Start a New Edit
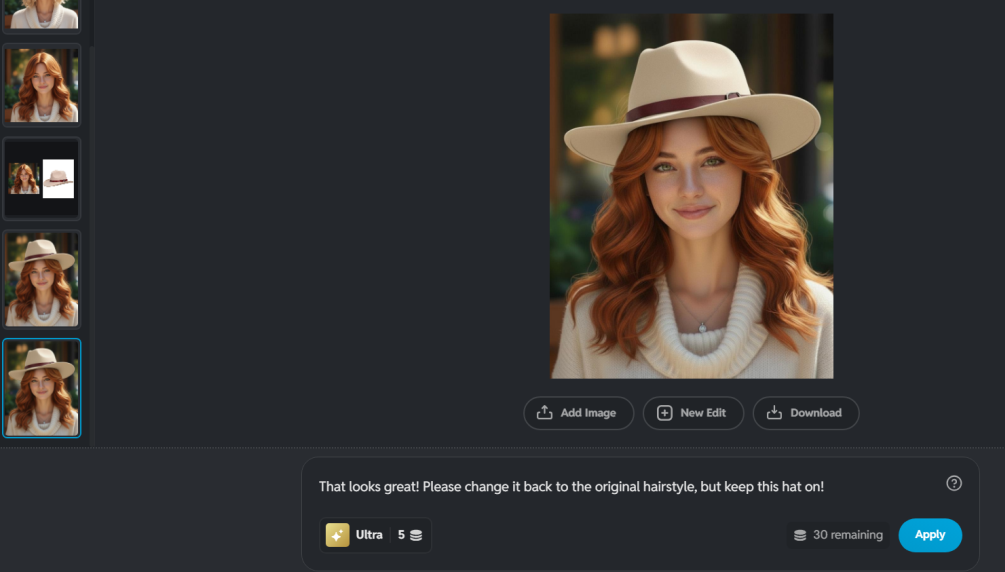The height and width of the screenshot is (572, 1005). coord(693,413)
